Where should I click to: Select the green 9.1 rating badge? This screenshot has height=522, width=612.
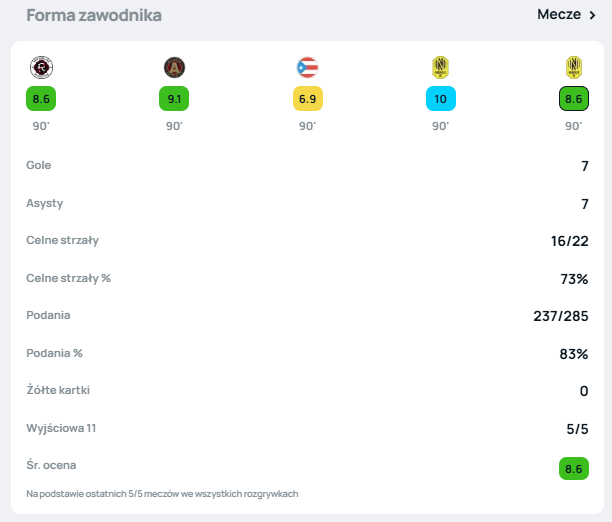[x=174, y=99]
